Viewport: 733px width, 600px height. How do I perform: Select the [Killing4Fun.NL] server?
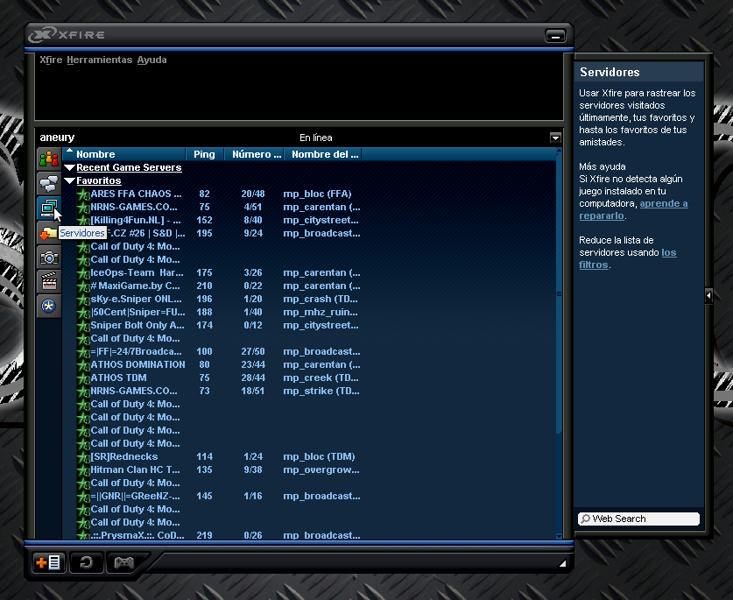click(309, 220)
